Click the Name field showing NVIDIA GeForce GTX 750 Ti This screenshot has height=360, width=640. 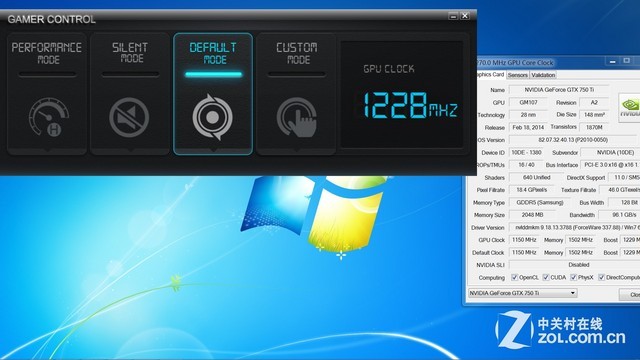(559, 90)
